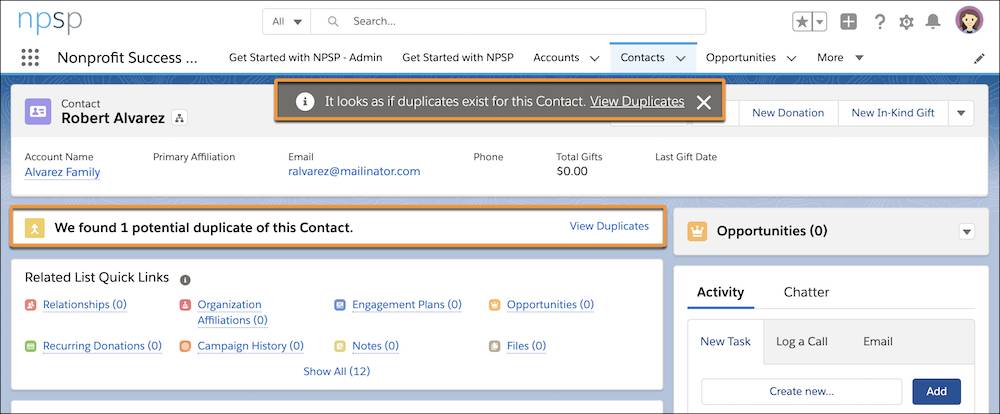
Task: Go to the Opportunities navigation tab
Action: (740, 57)
